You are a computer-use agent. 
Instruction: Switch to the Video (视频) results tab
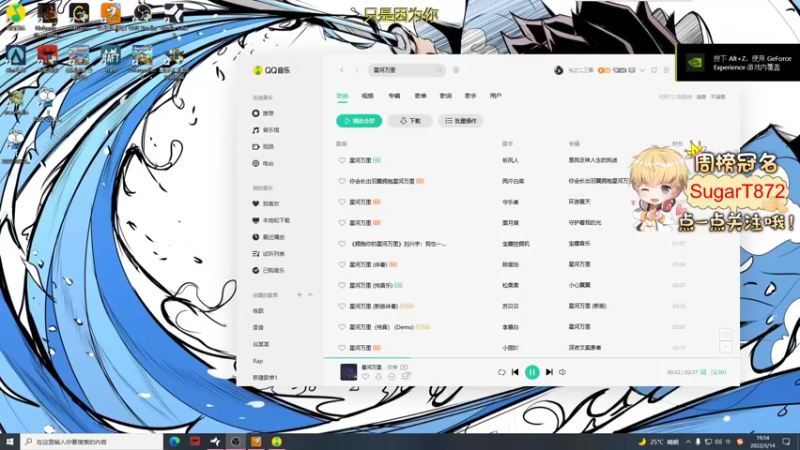(x=367, y=96)
